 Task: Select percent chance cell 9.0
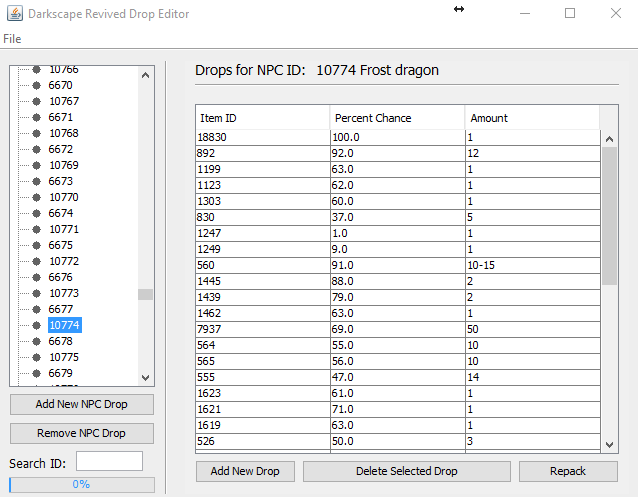tap(398, 249)
